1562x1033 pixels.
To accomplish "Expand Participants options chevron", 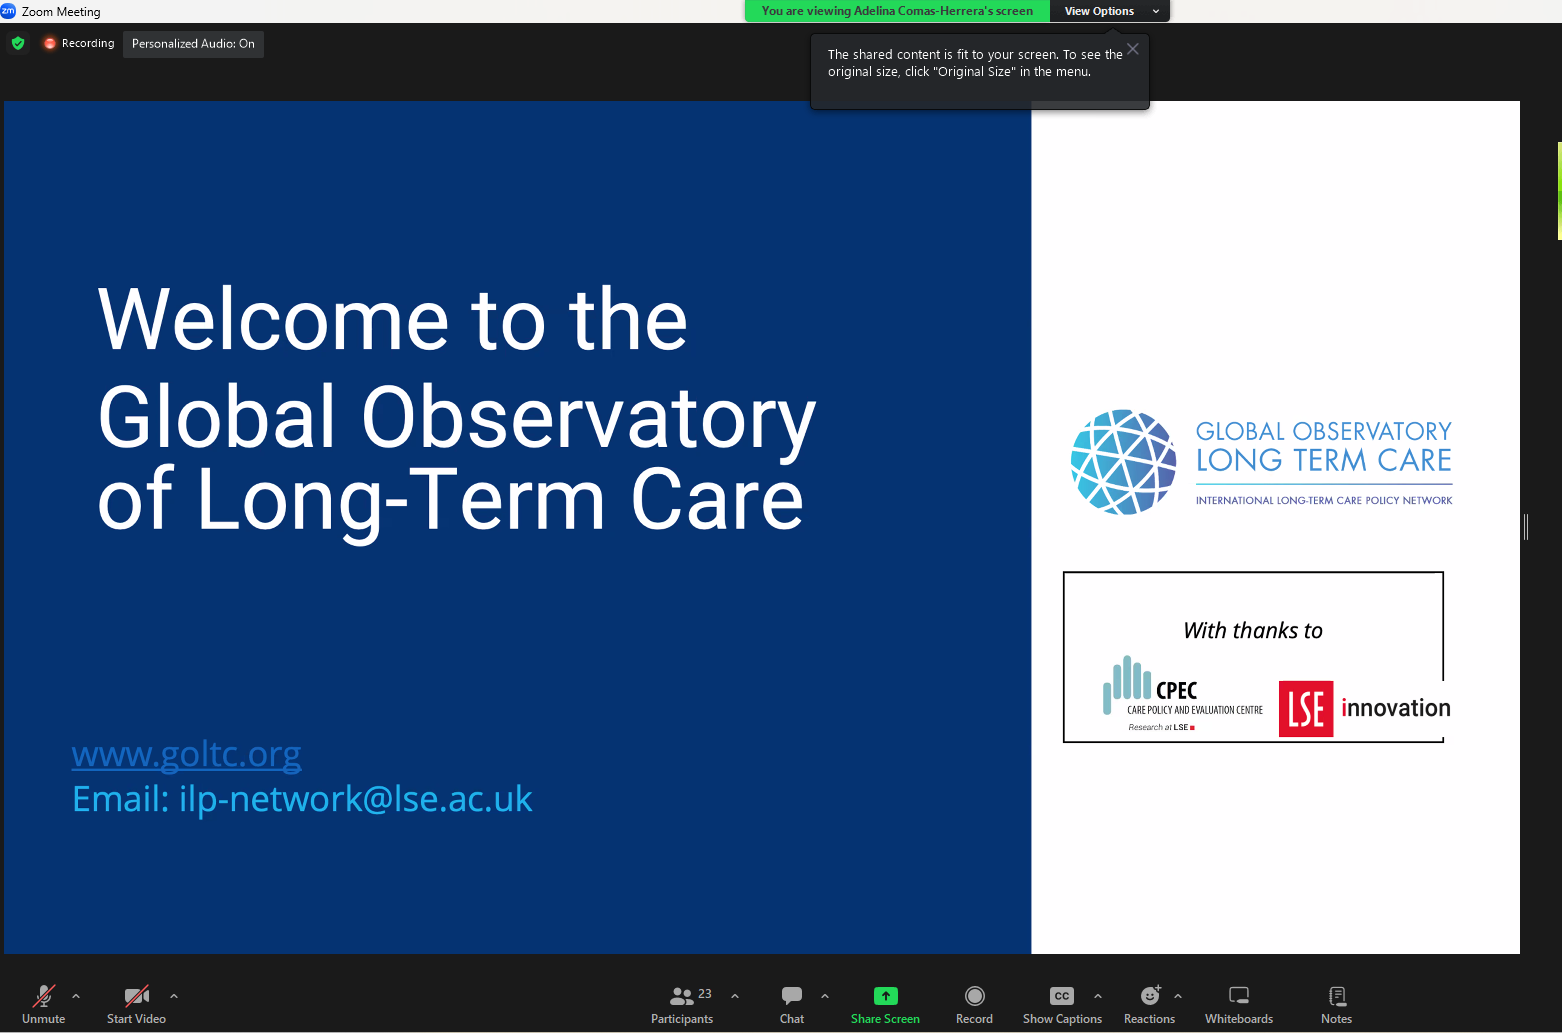I will click(x=735, y=996).
